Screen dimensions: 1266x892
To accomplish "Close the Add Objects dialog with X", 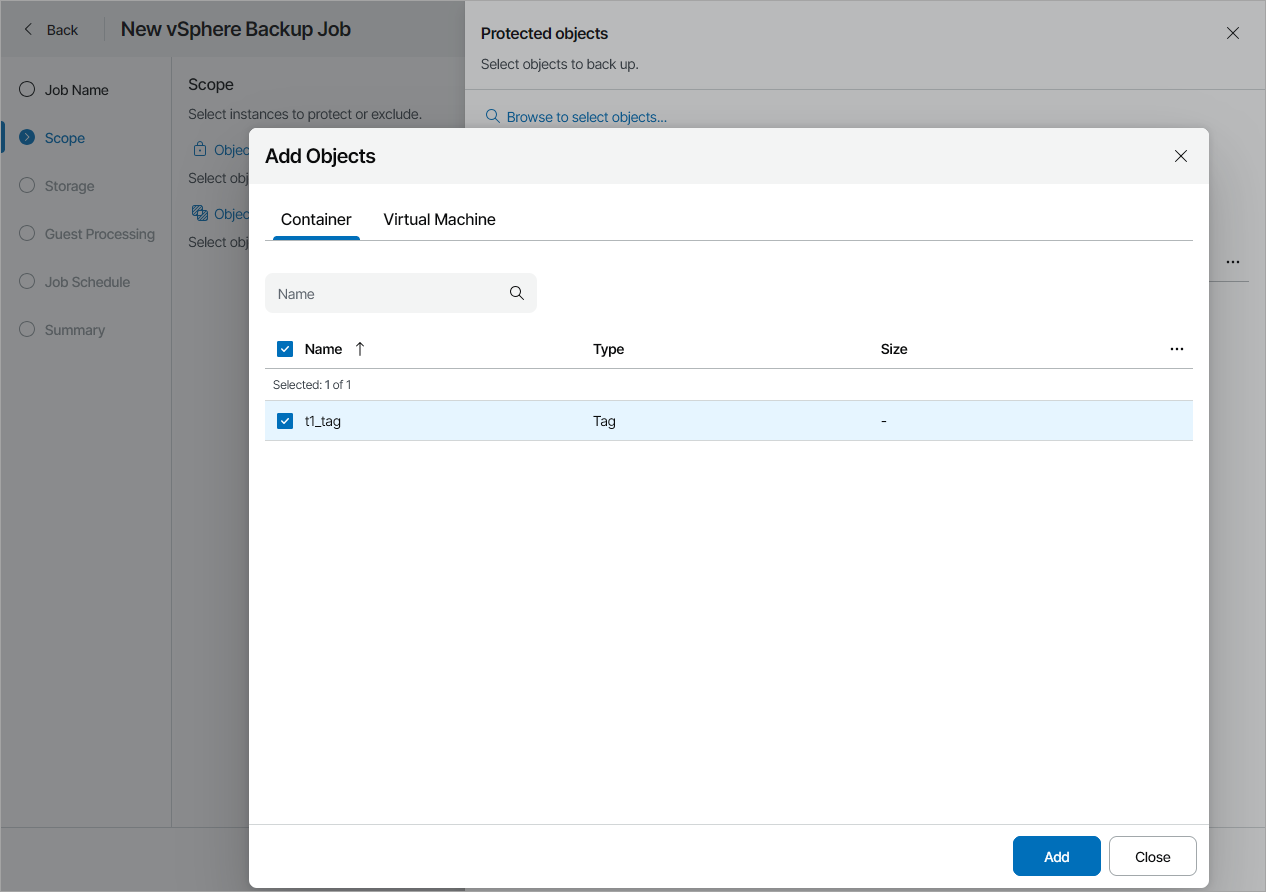I will [x=1181, y=156].
